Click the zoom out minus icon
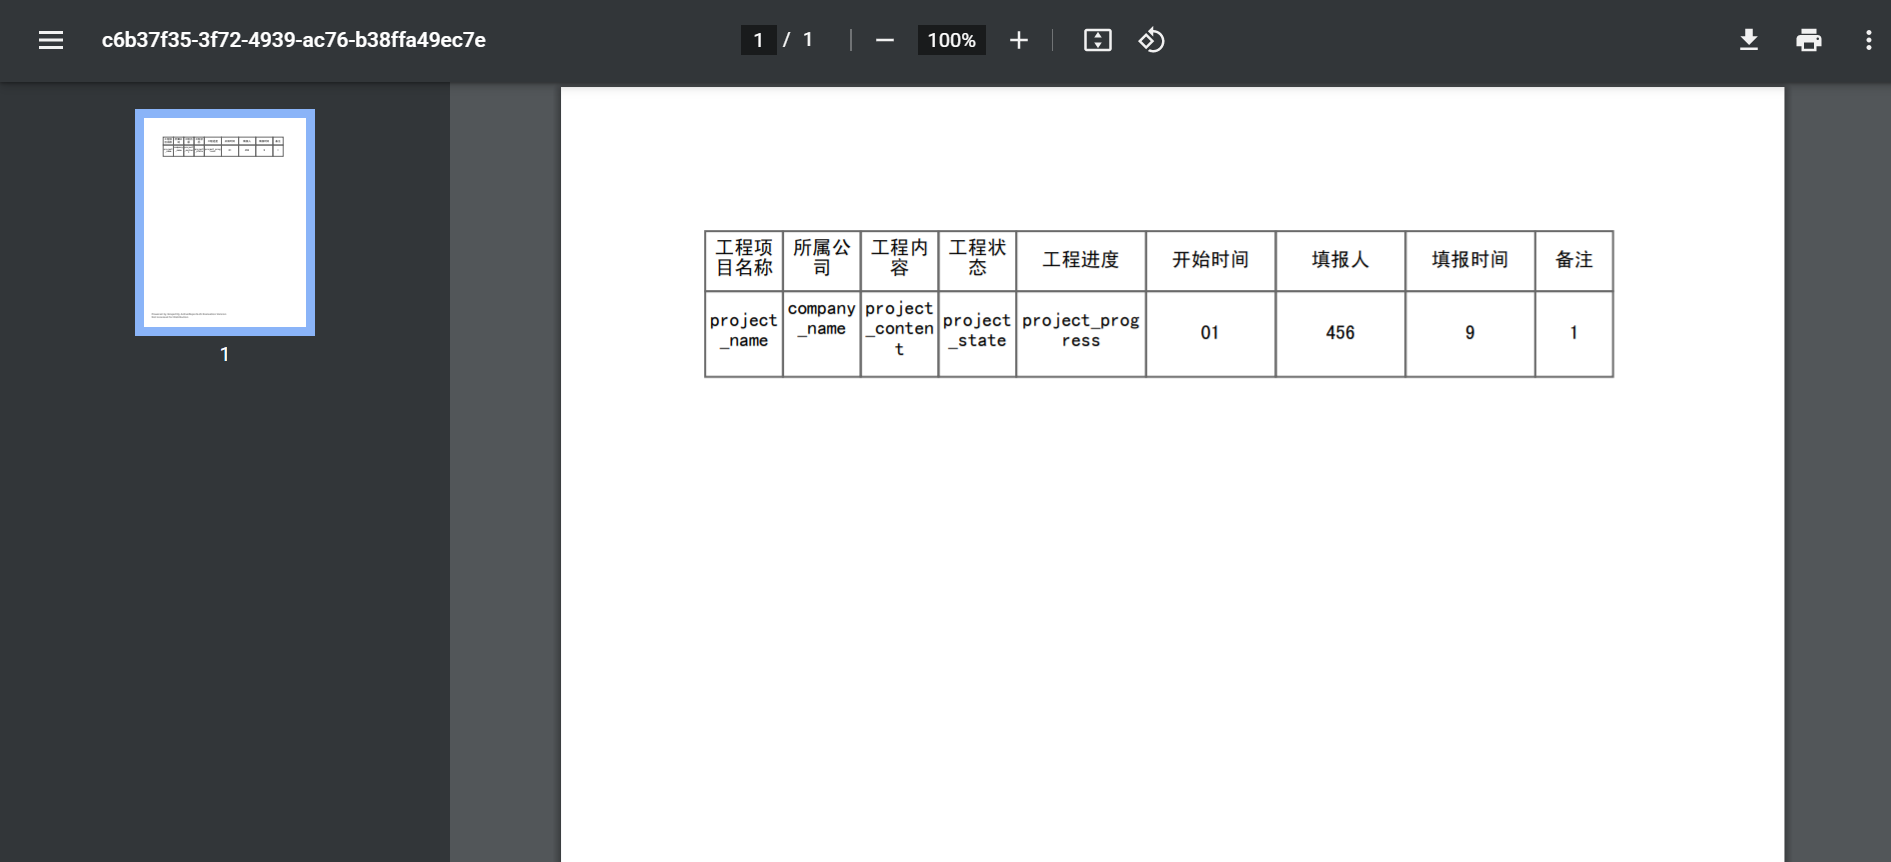The width and height of the screenshot is (1891, 862). coord(884,40)
